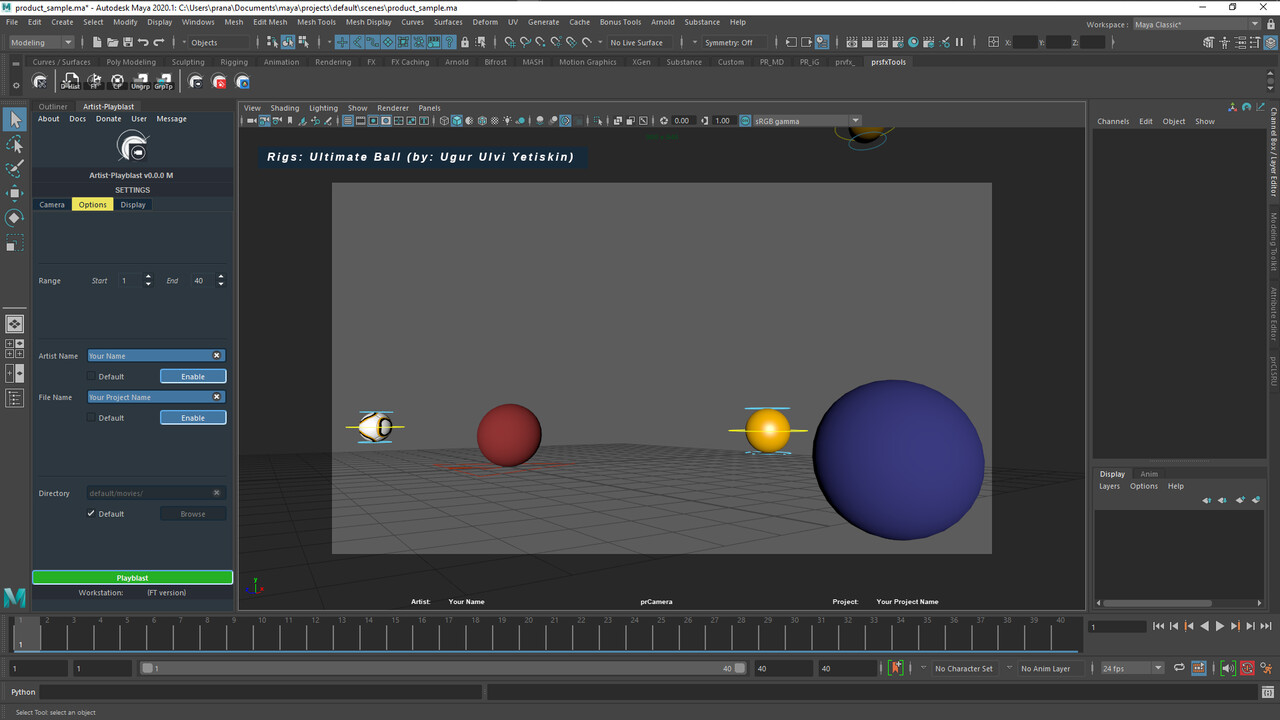The image size is (1280, 720).
Task: Pick the Paint Selection tool
Action: [x=14, y=169]
